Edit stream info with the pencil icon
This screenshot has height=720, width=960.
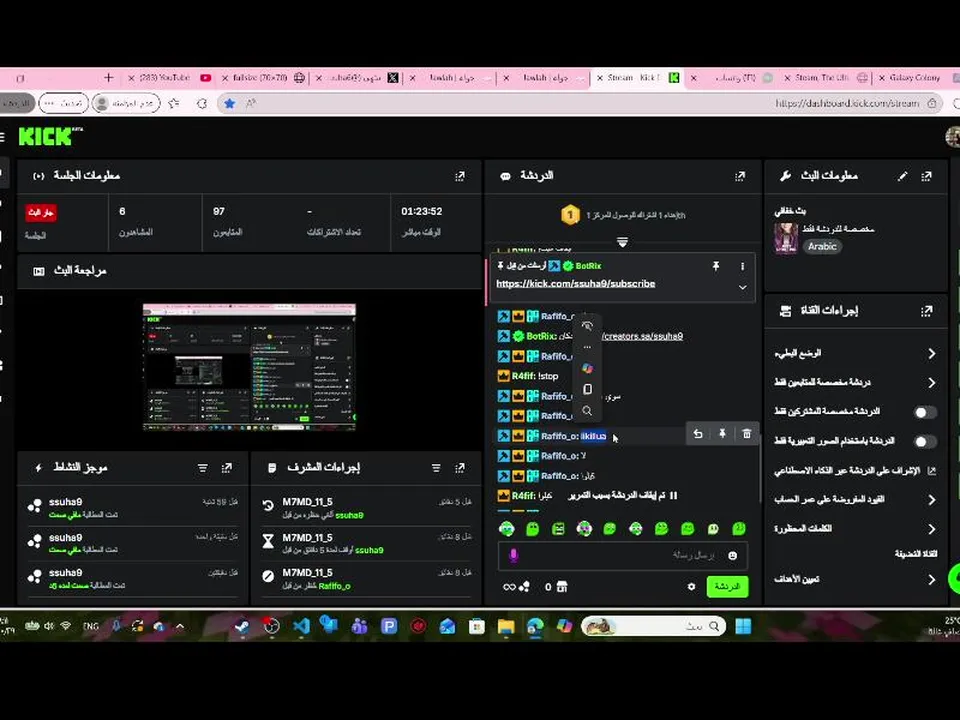coord(902,176)
